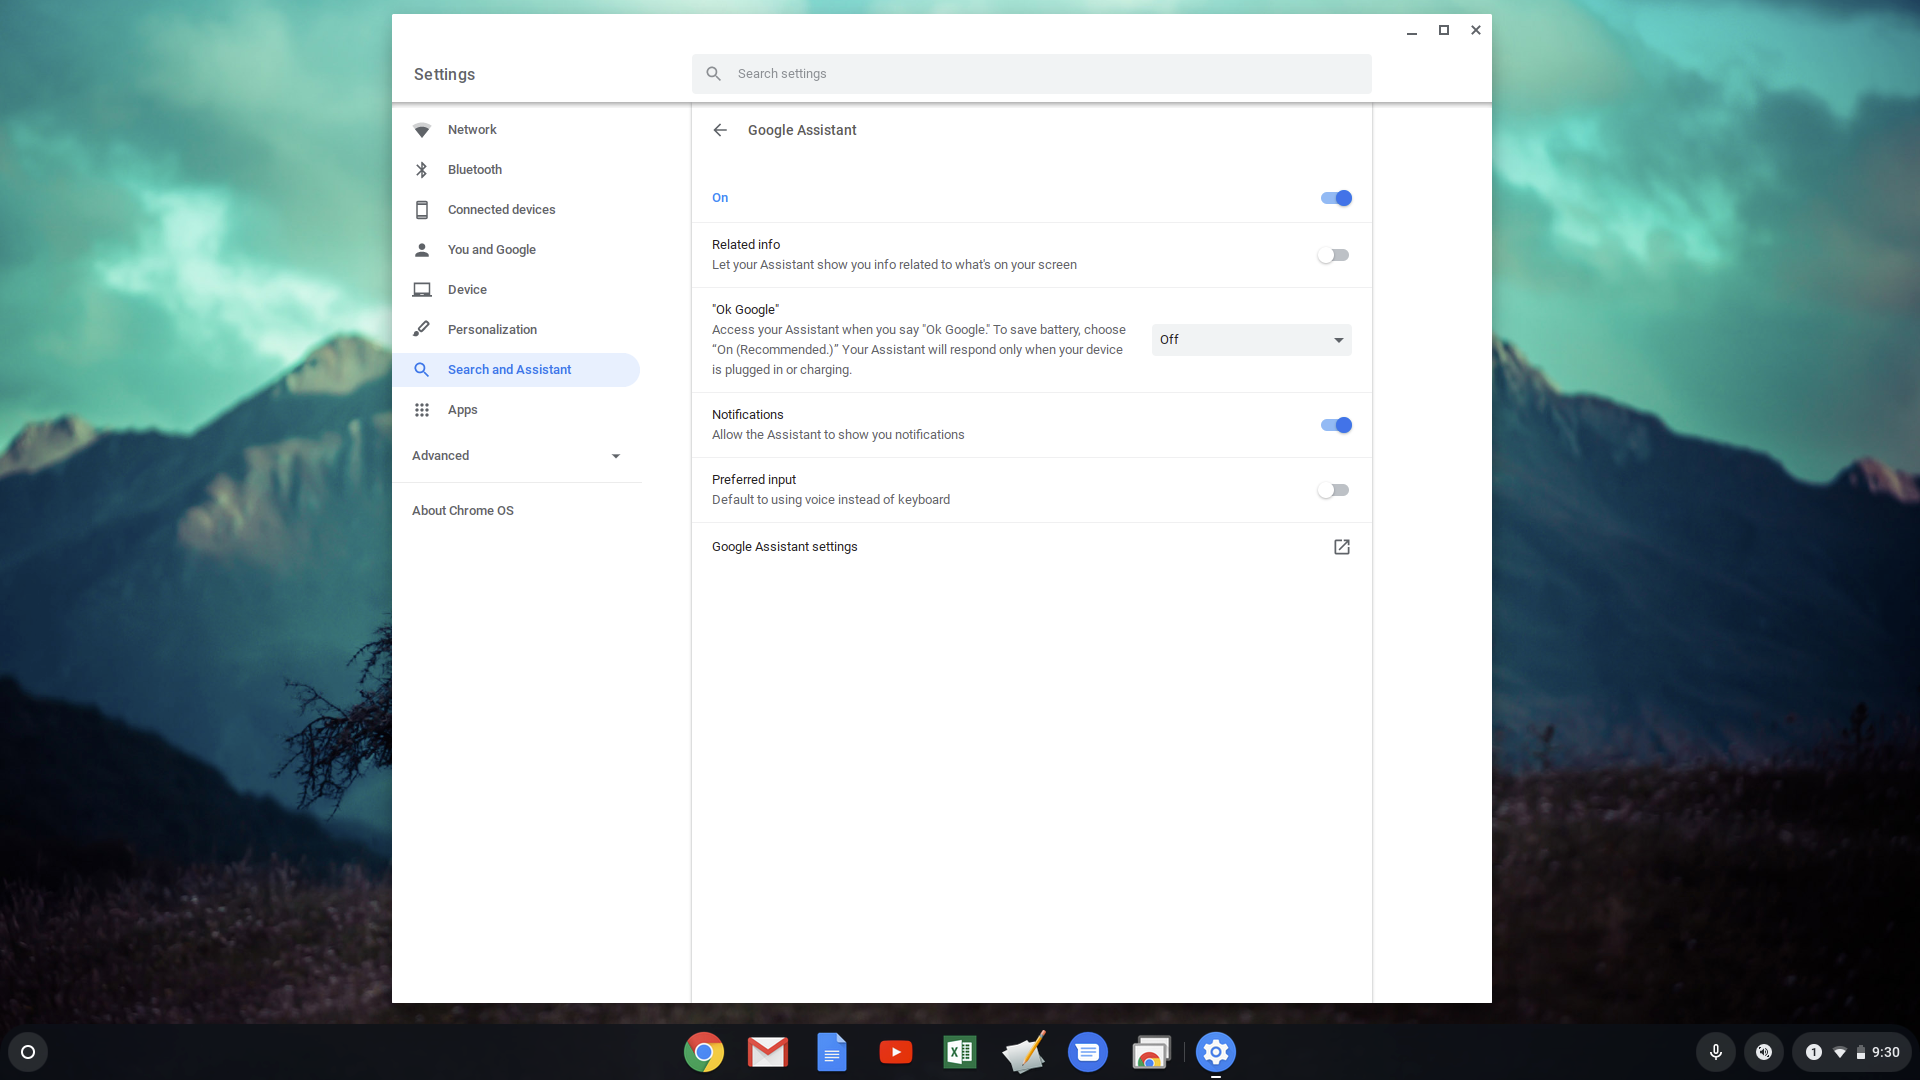Disable the Notifications toggle
Image resolution: width=1920 pixels, height=1080 pixels.
click(1336, 425)
